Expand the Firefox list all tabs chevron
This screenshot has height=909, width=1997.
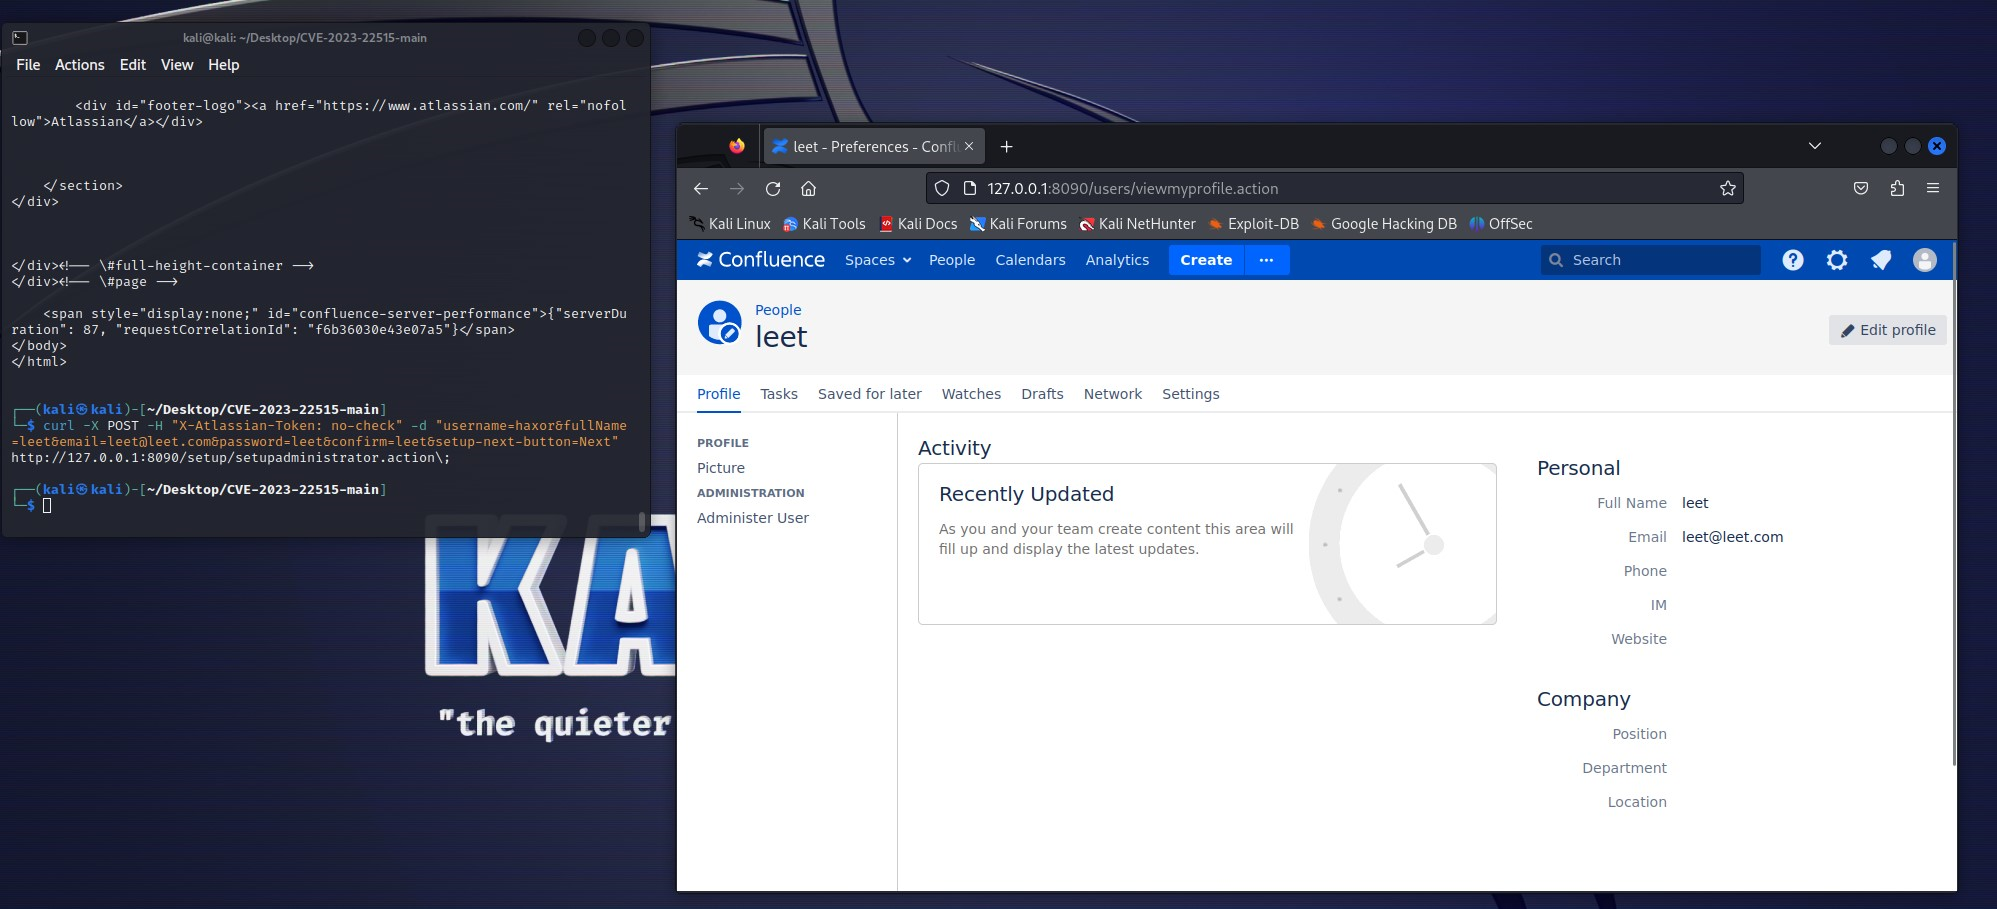(1815, 146)
